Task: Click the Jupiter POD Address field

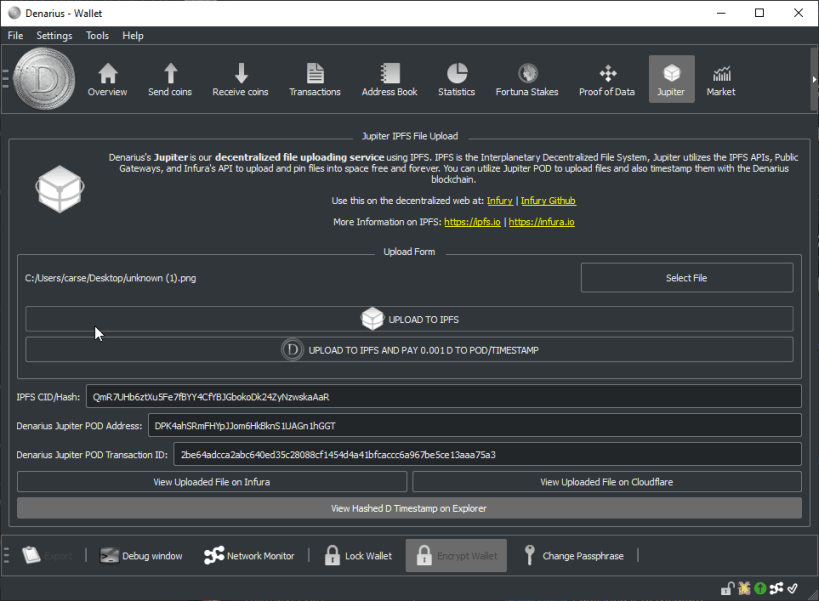Action: [x=475, y=426]
